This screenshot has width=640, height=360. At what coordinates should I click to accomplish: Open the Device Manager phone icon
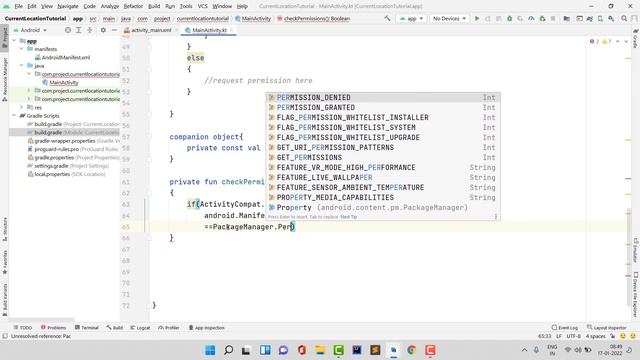click(x=600, y=18)
